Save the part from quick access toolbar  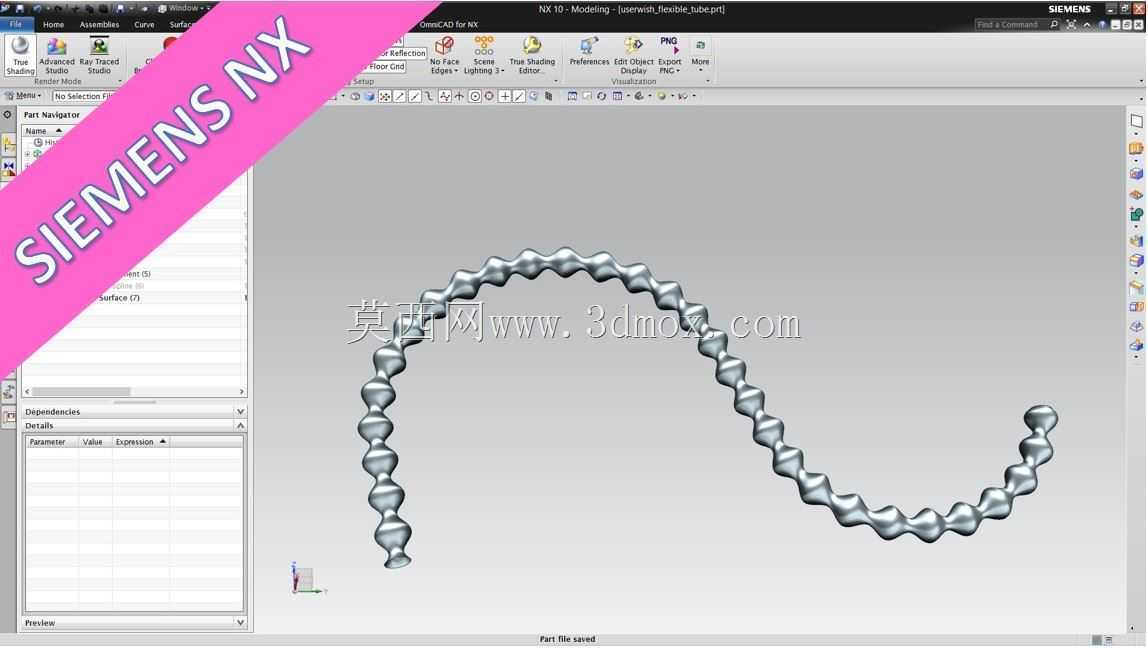click(20, 8)
